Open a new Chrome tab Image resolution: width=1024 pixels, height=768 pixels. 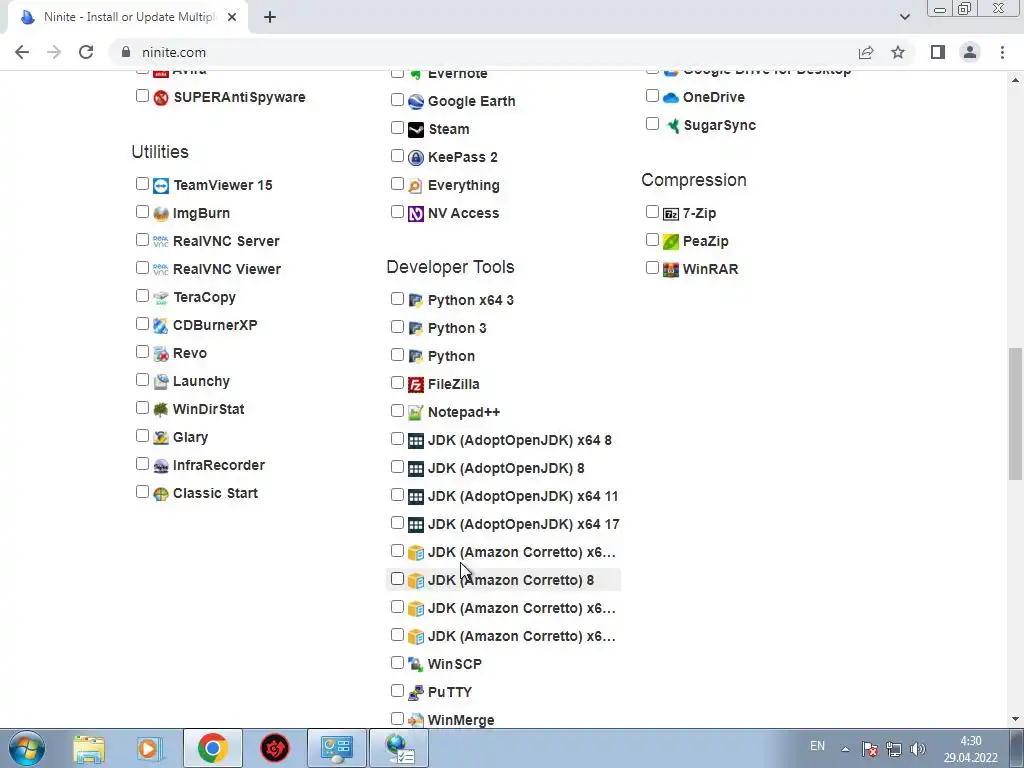(270, 18)
